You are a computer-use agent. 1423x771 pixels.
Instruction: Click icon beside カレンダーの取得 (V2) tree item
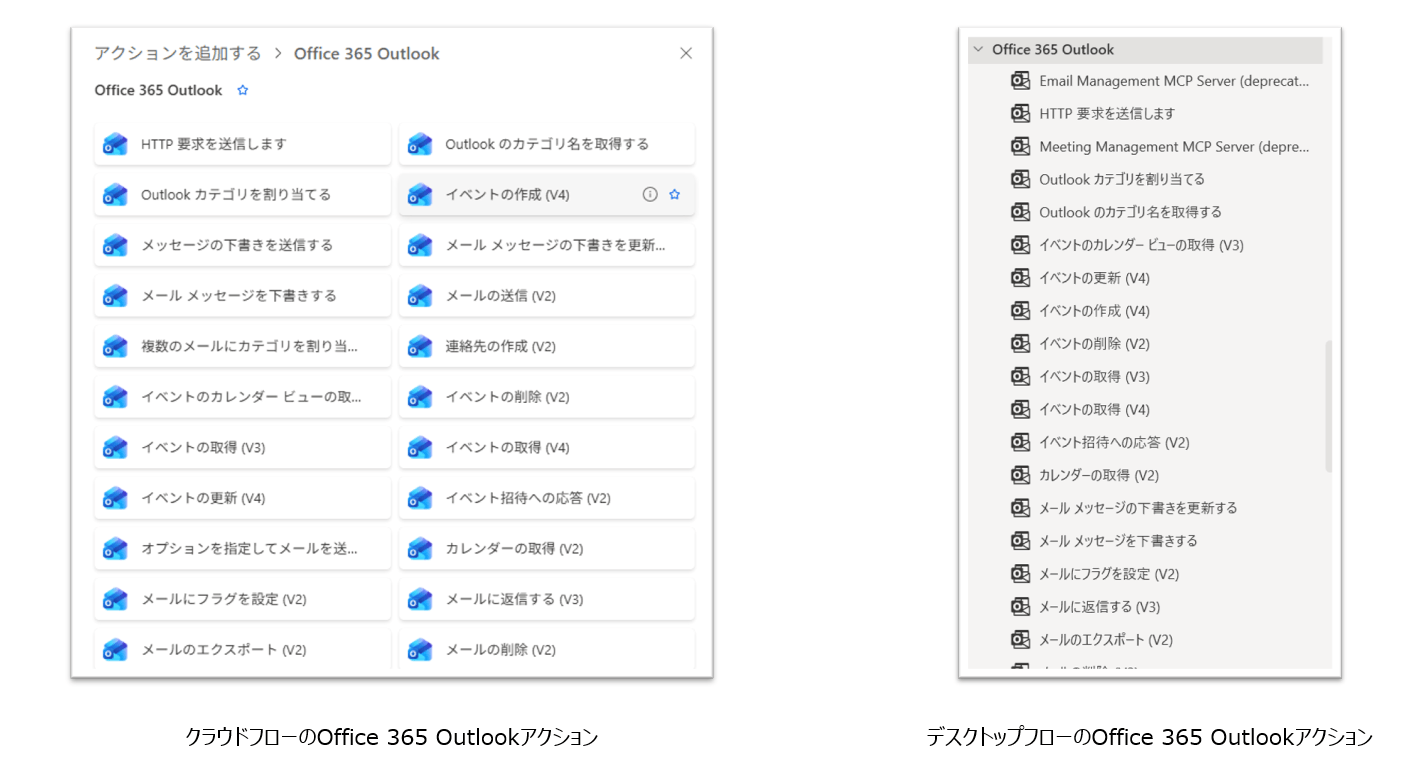point(1020,475)
